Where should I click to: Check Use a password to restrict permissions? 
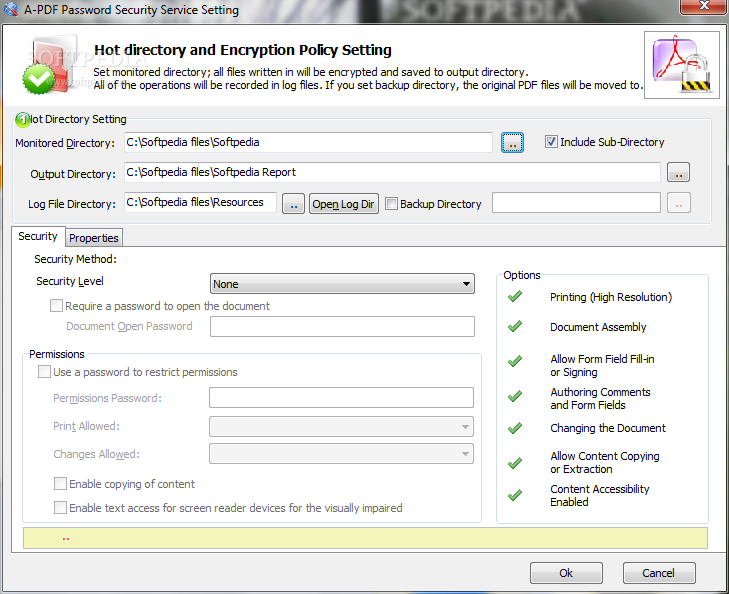(45, 371)
